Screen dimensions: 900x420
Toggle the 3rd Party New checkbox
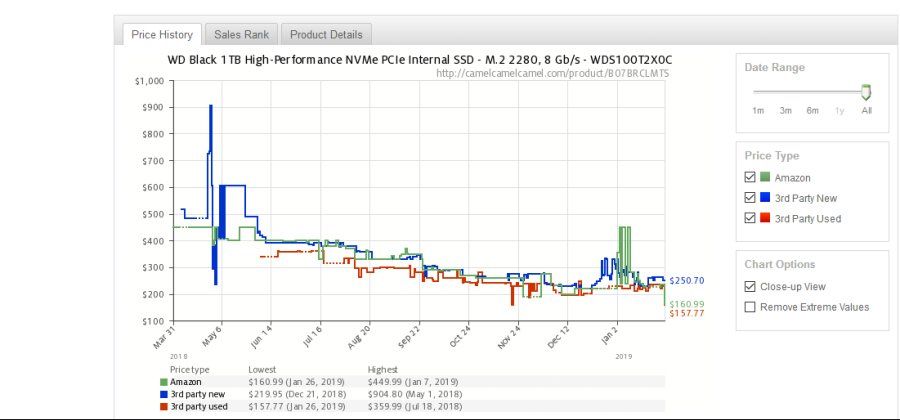point(750,197)
